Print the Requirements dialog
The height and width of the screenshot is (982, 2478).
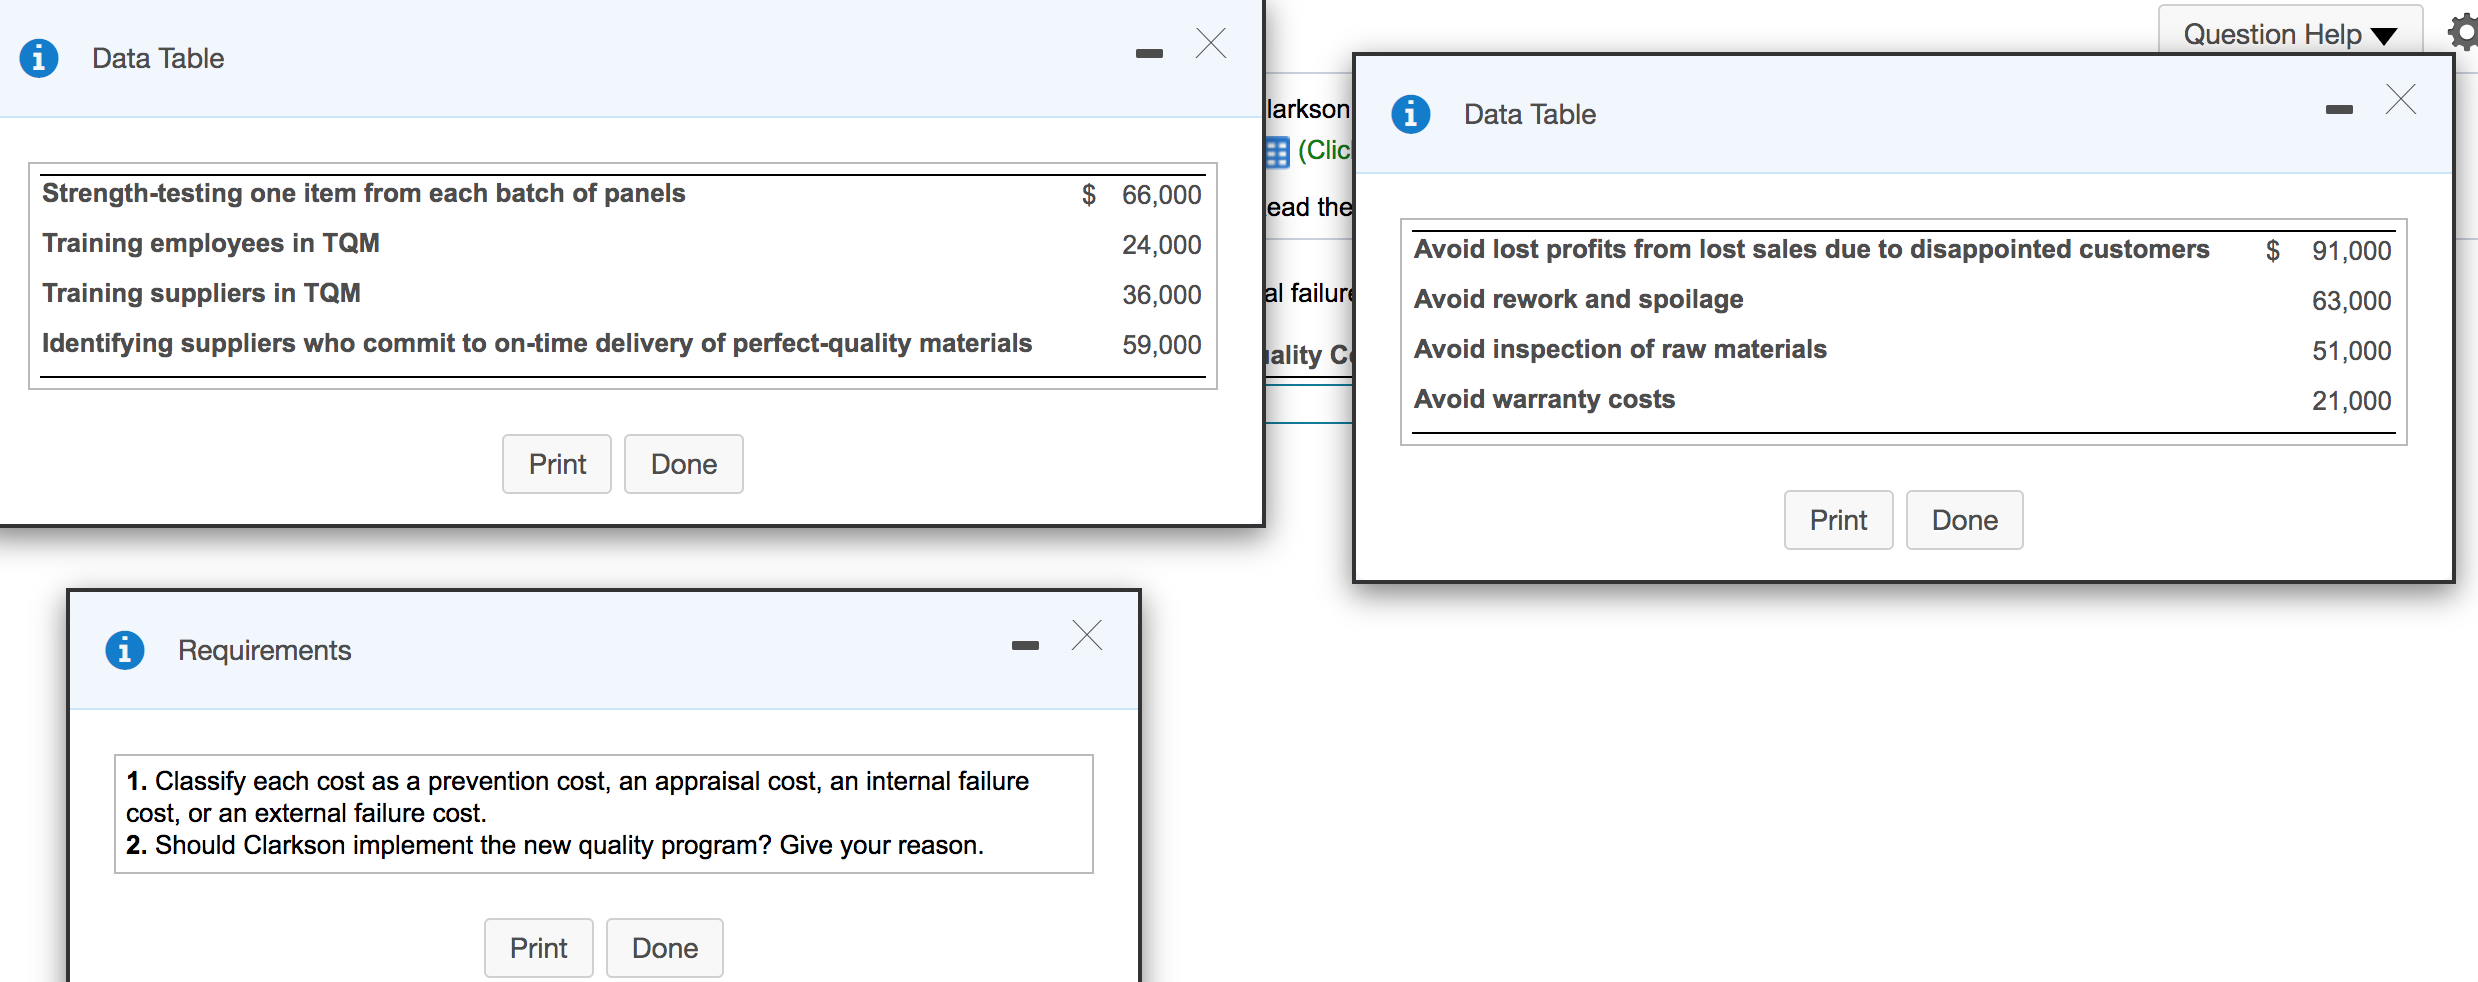click(539, 948)
